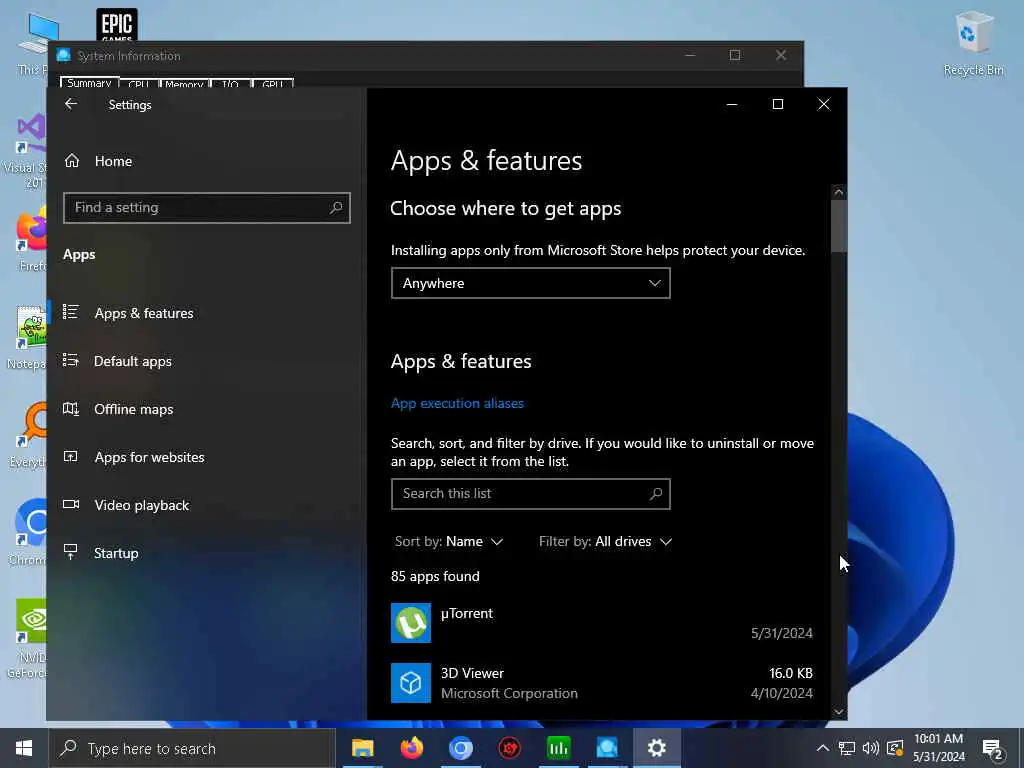The image size is (1024, 768).
Task: Open Video playback section
Action: pos(142,505)
